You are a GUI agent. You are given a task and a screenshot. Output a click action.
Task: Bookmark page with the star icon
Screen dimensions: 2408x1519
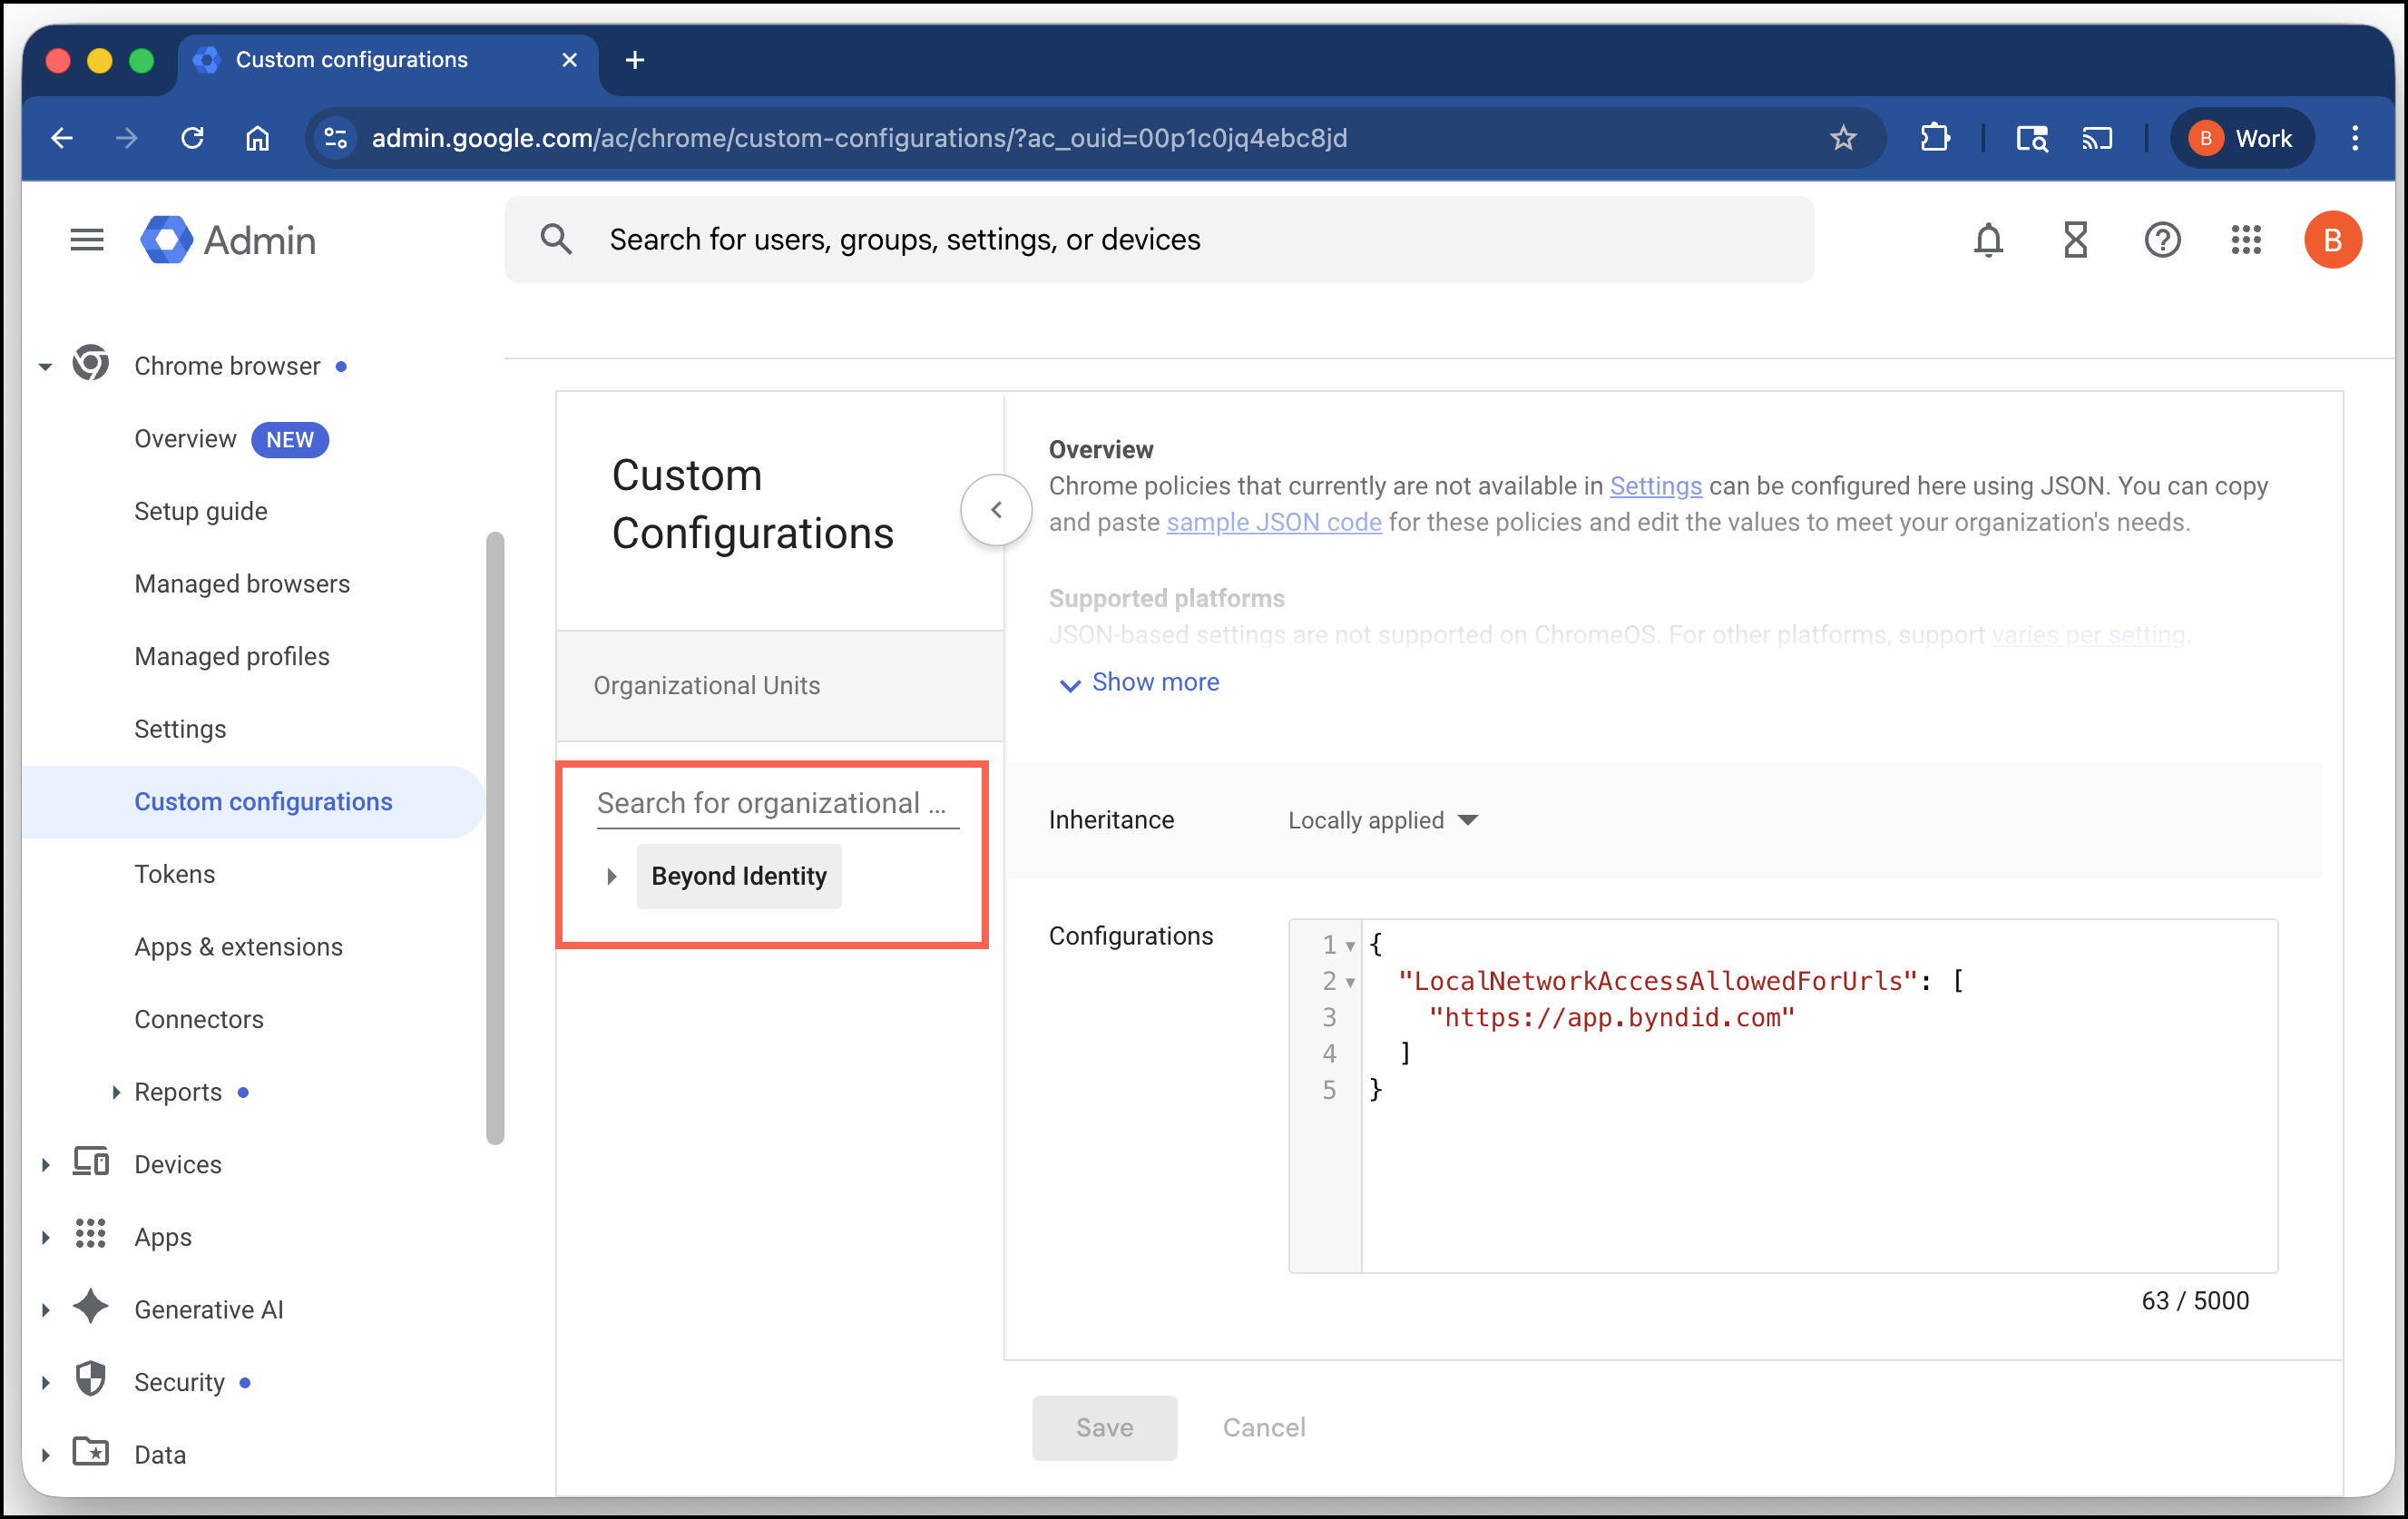[1843, 138]
